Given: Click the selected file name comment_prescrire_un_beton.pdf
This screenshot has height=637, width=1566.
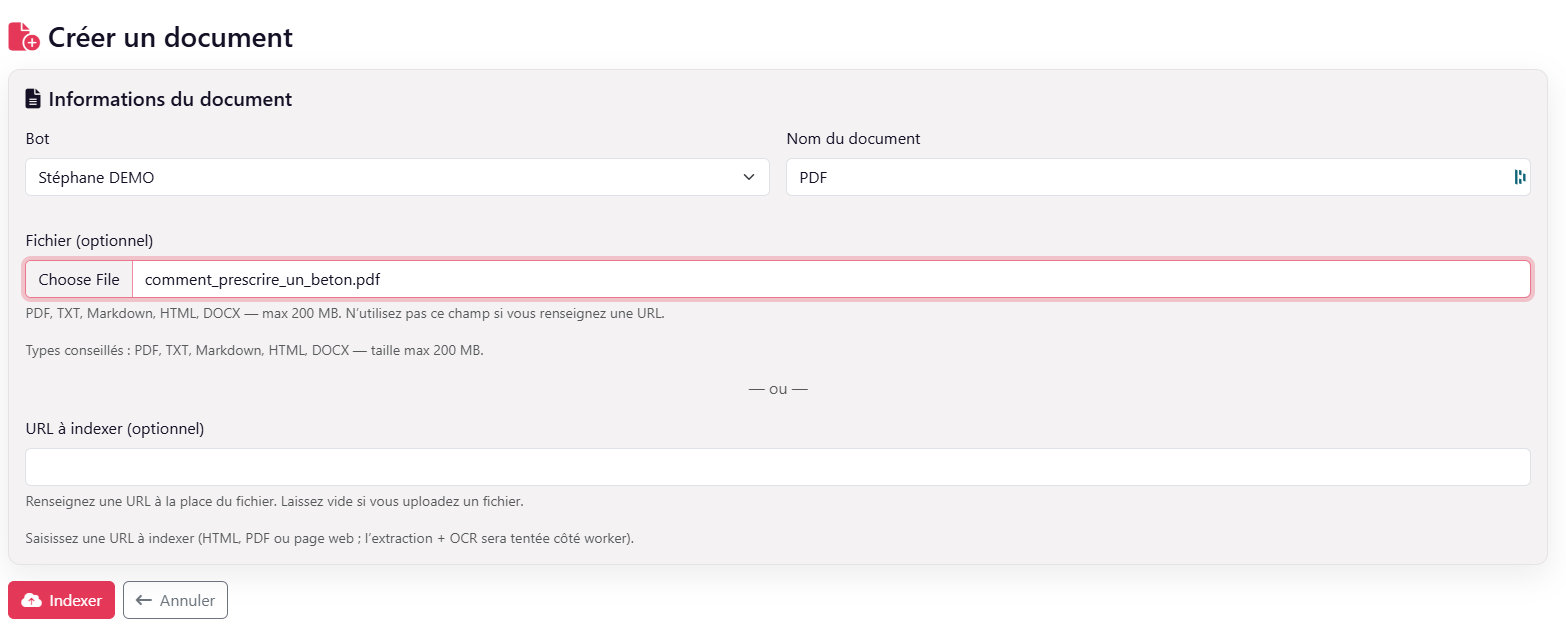Looking at the screenshot, I should (262, 280).
